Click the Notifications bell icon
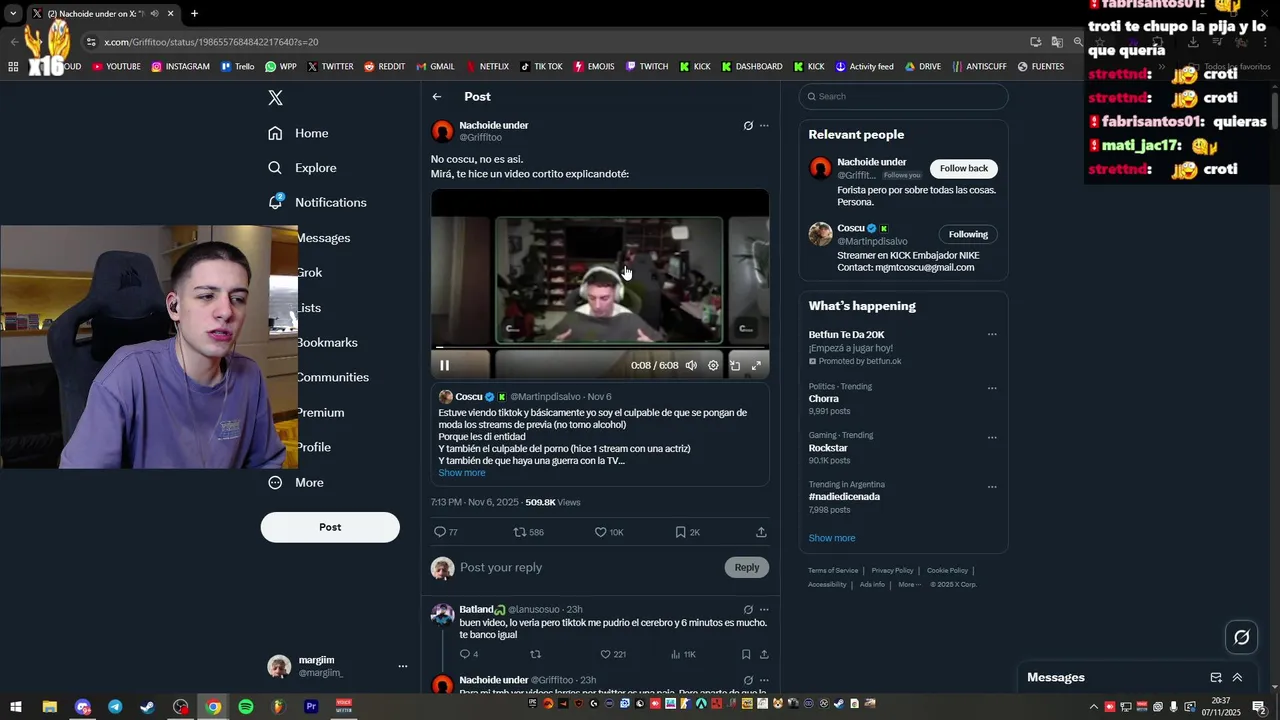1280x720 pixels. tap(275, 202)
